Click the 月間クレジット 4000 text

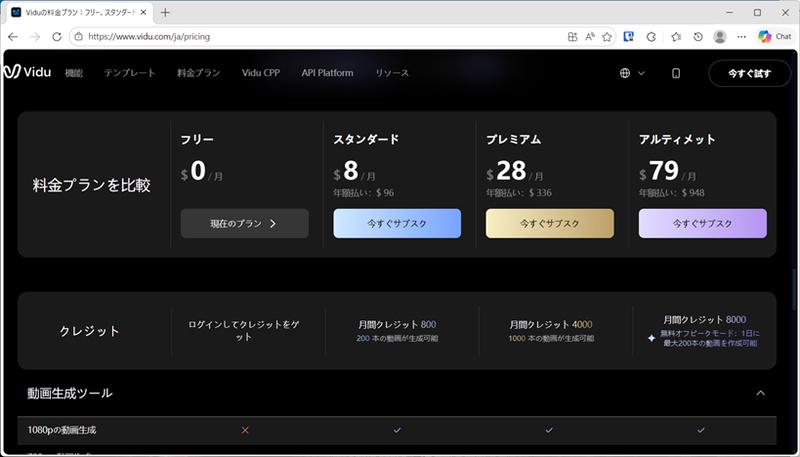[551, 324]
